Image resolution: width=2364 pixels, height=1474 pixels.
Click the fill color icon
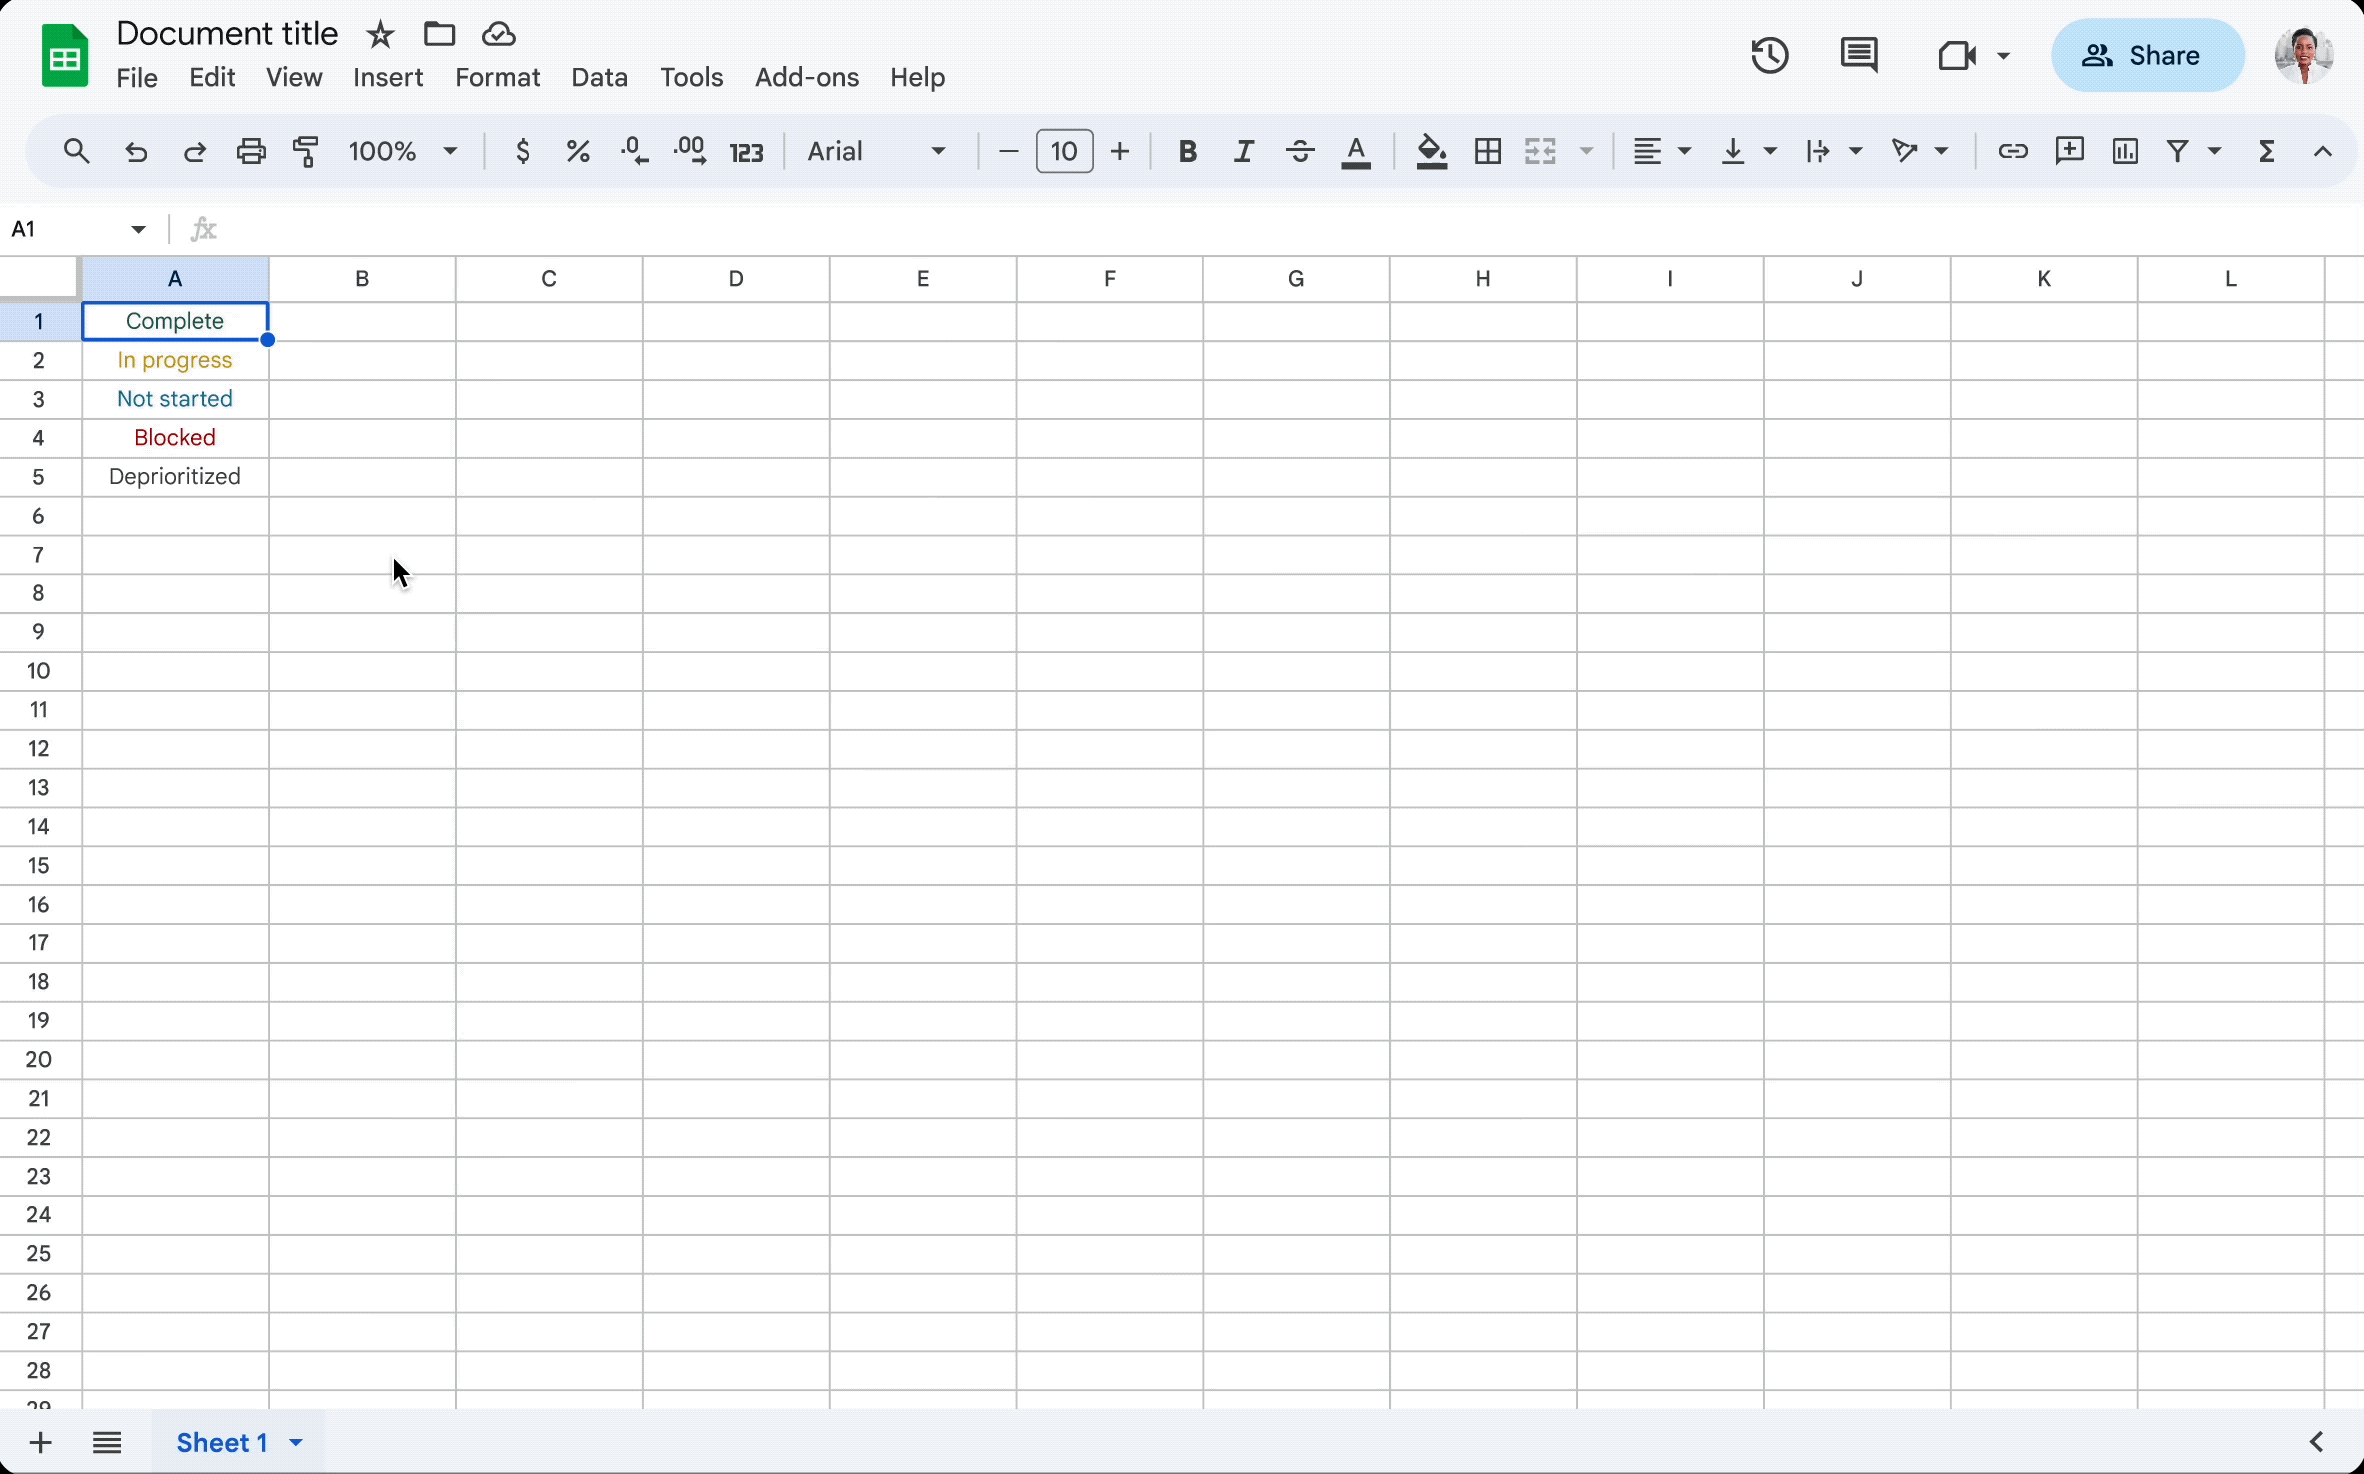click(1430, 151)
